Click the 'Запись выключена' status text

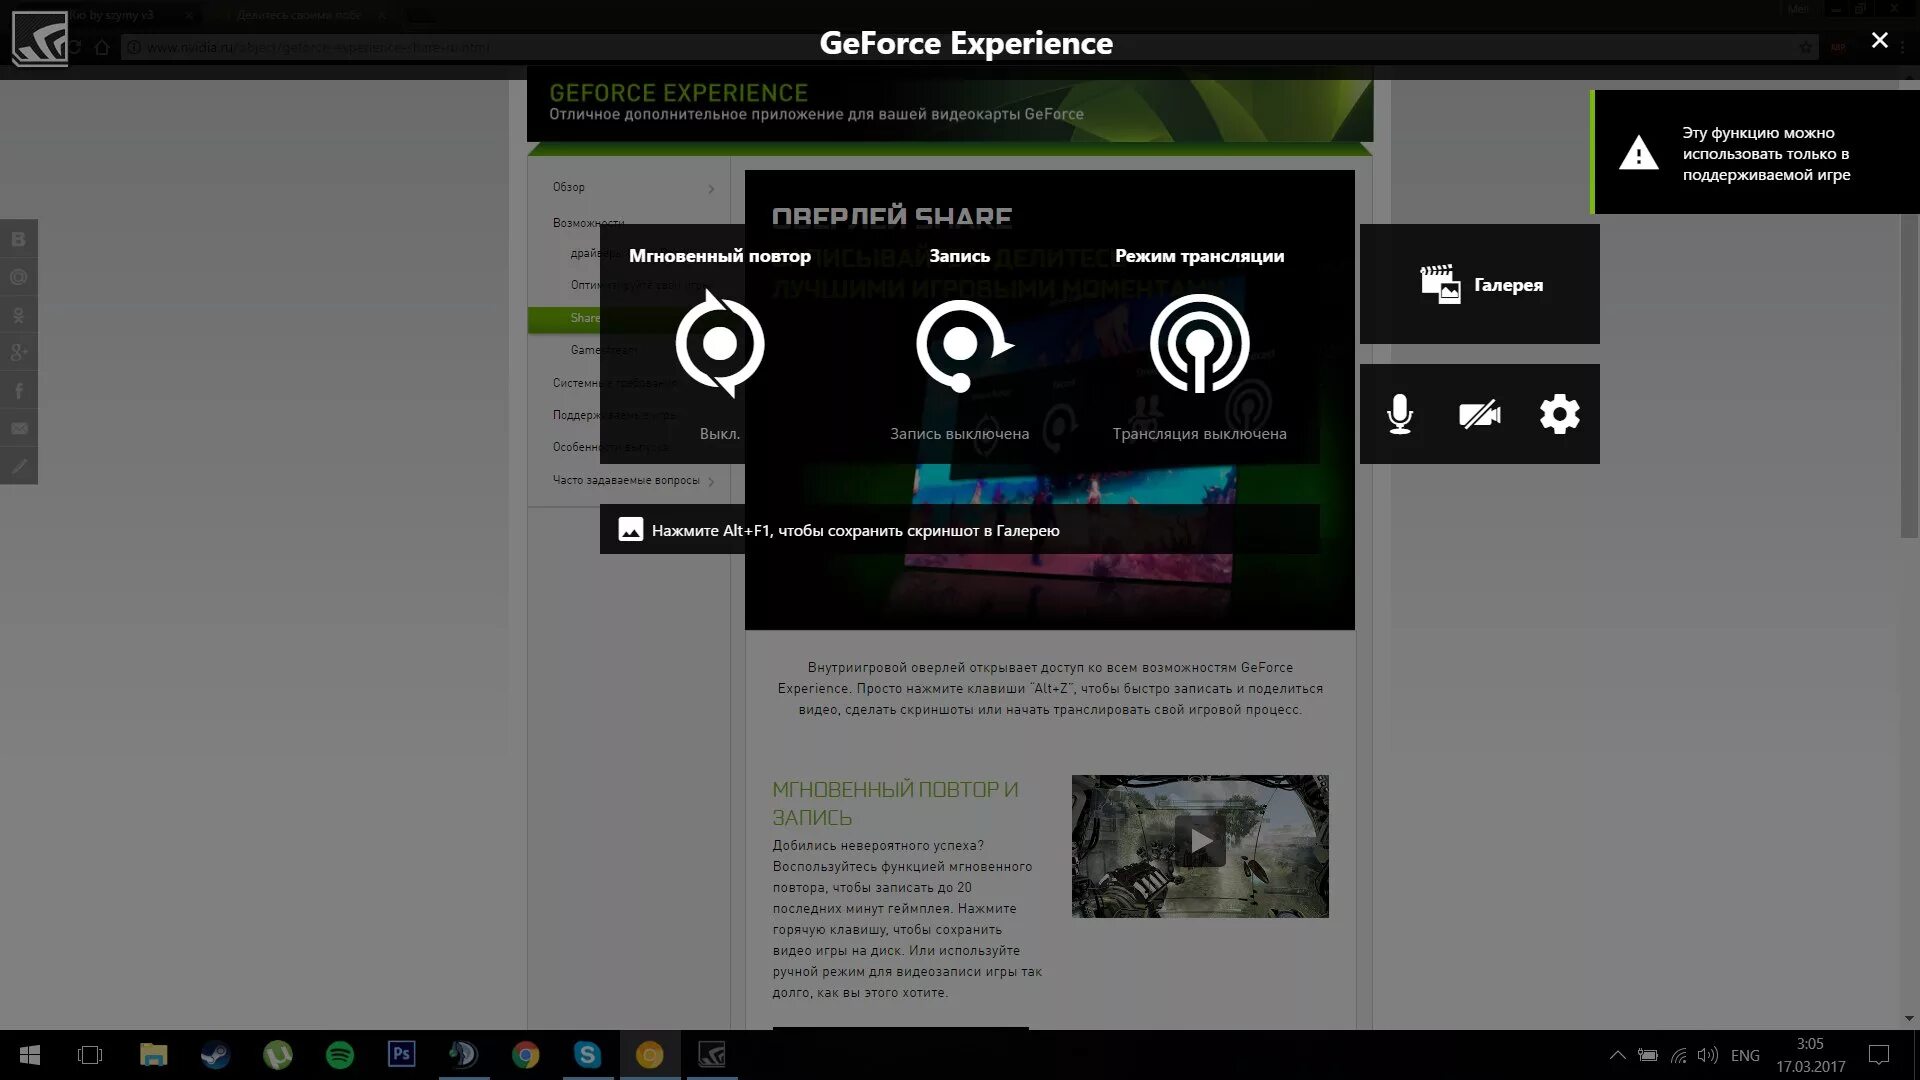pos(959,433)
